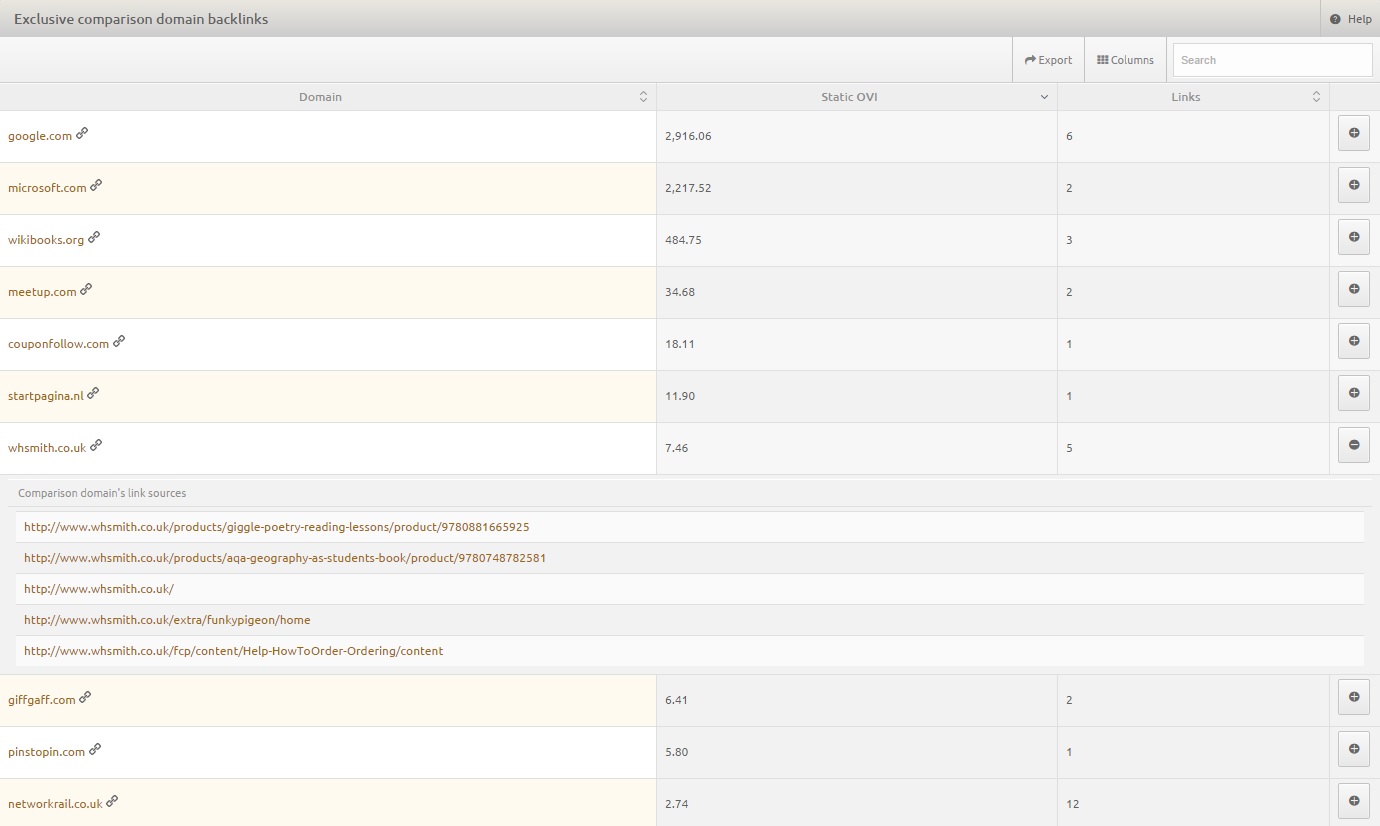The height and width of the screenshot is (826, 1380).
Task: Click the link icon beside google.com
Action: pyautogui.click(x=82, y=133)
